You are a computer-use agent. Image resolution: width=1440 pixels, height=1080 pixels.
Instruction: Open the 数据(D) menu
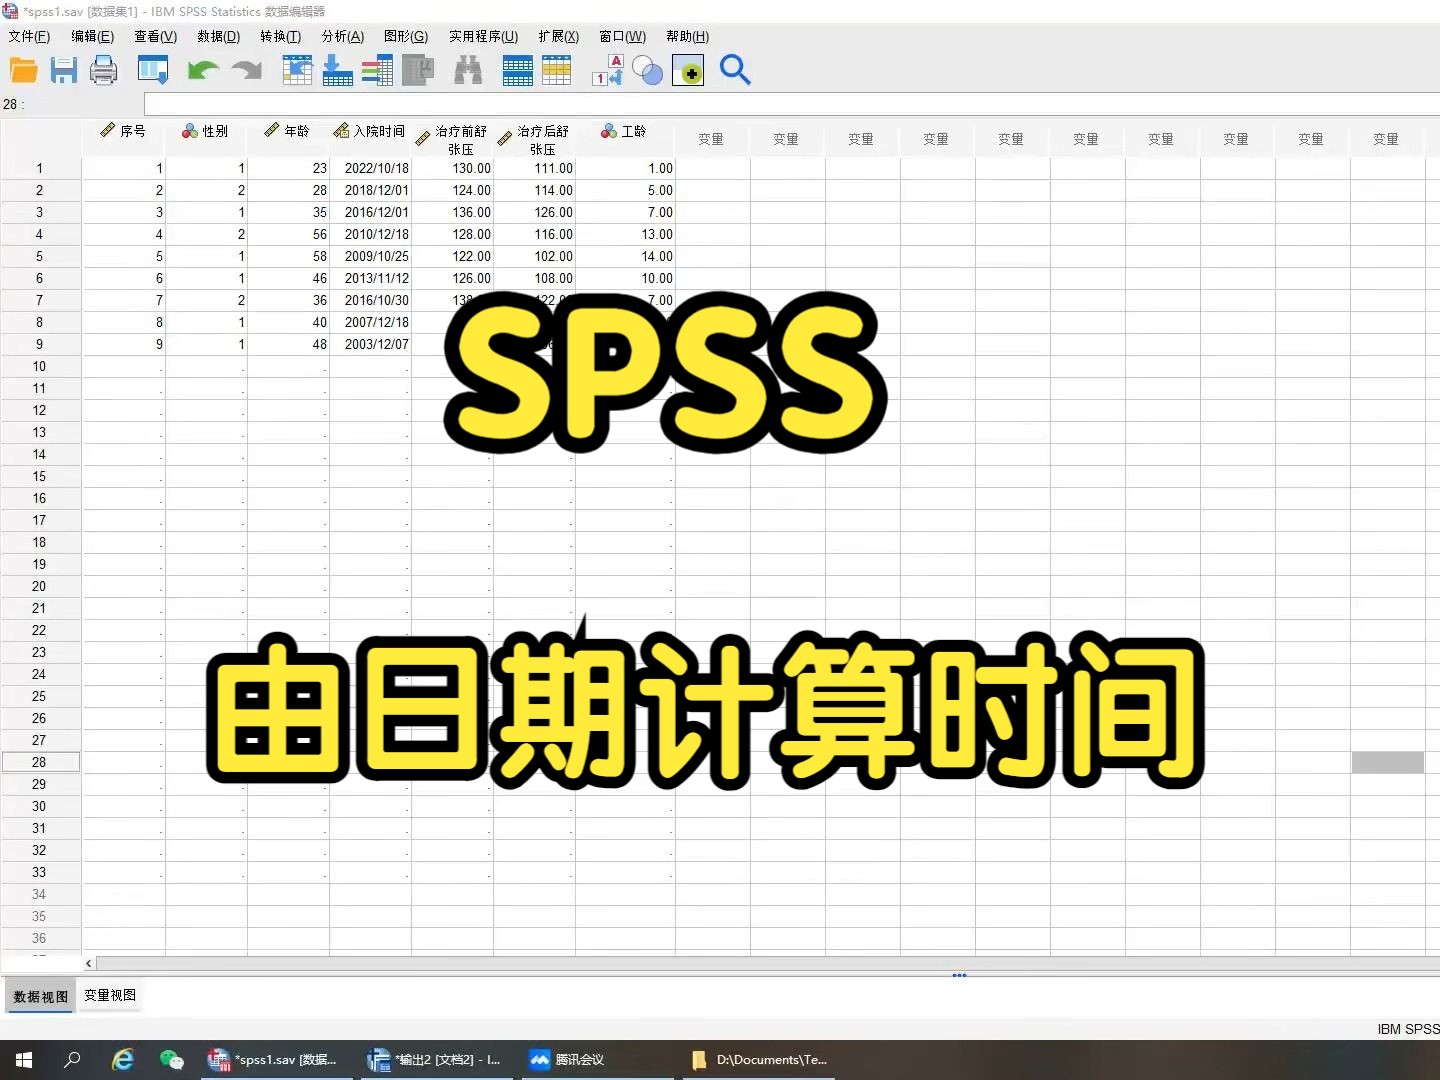coord(218,36)
